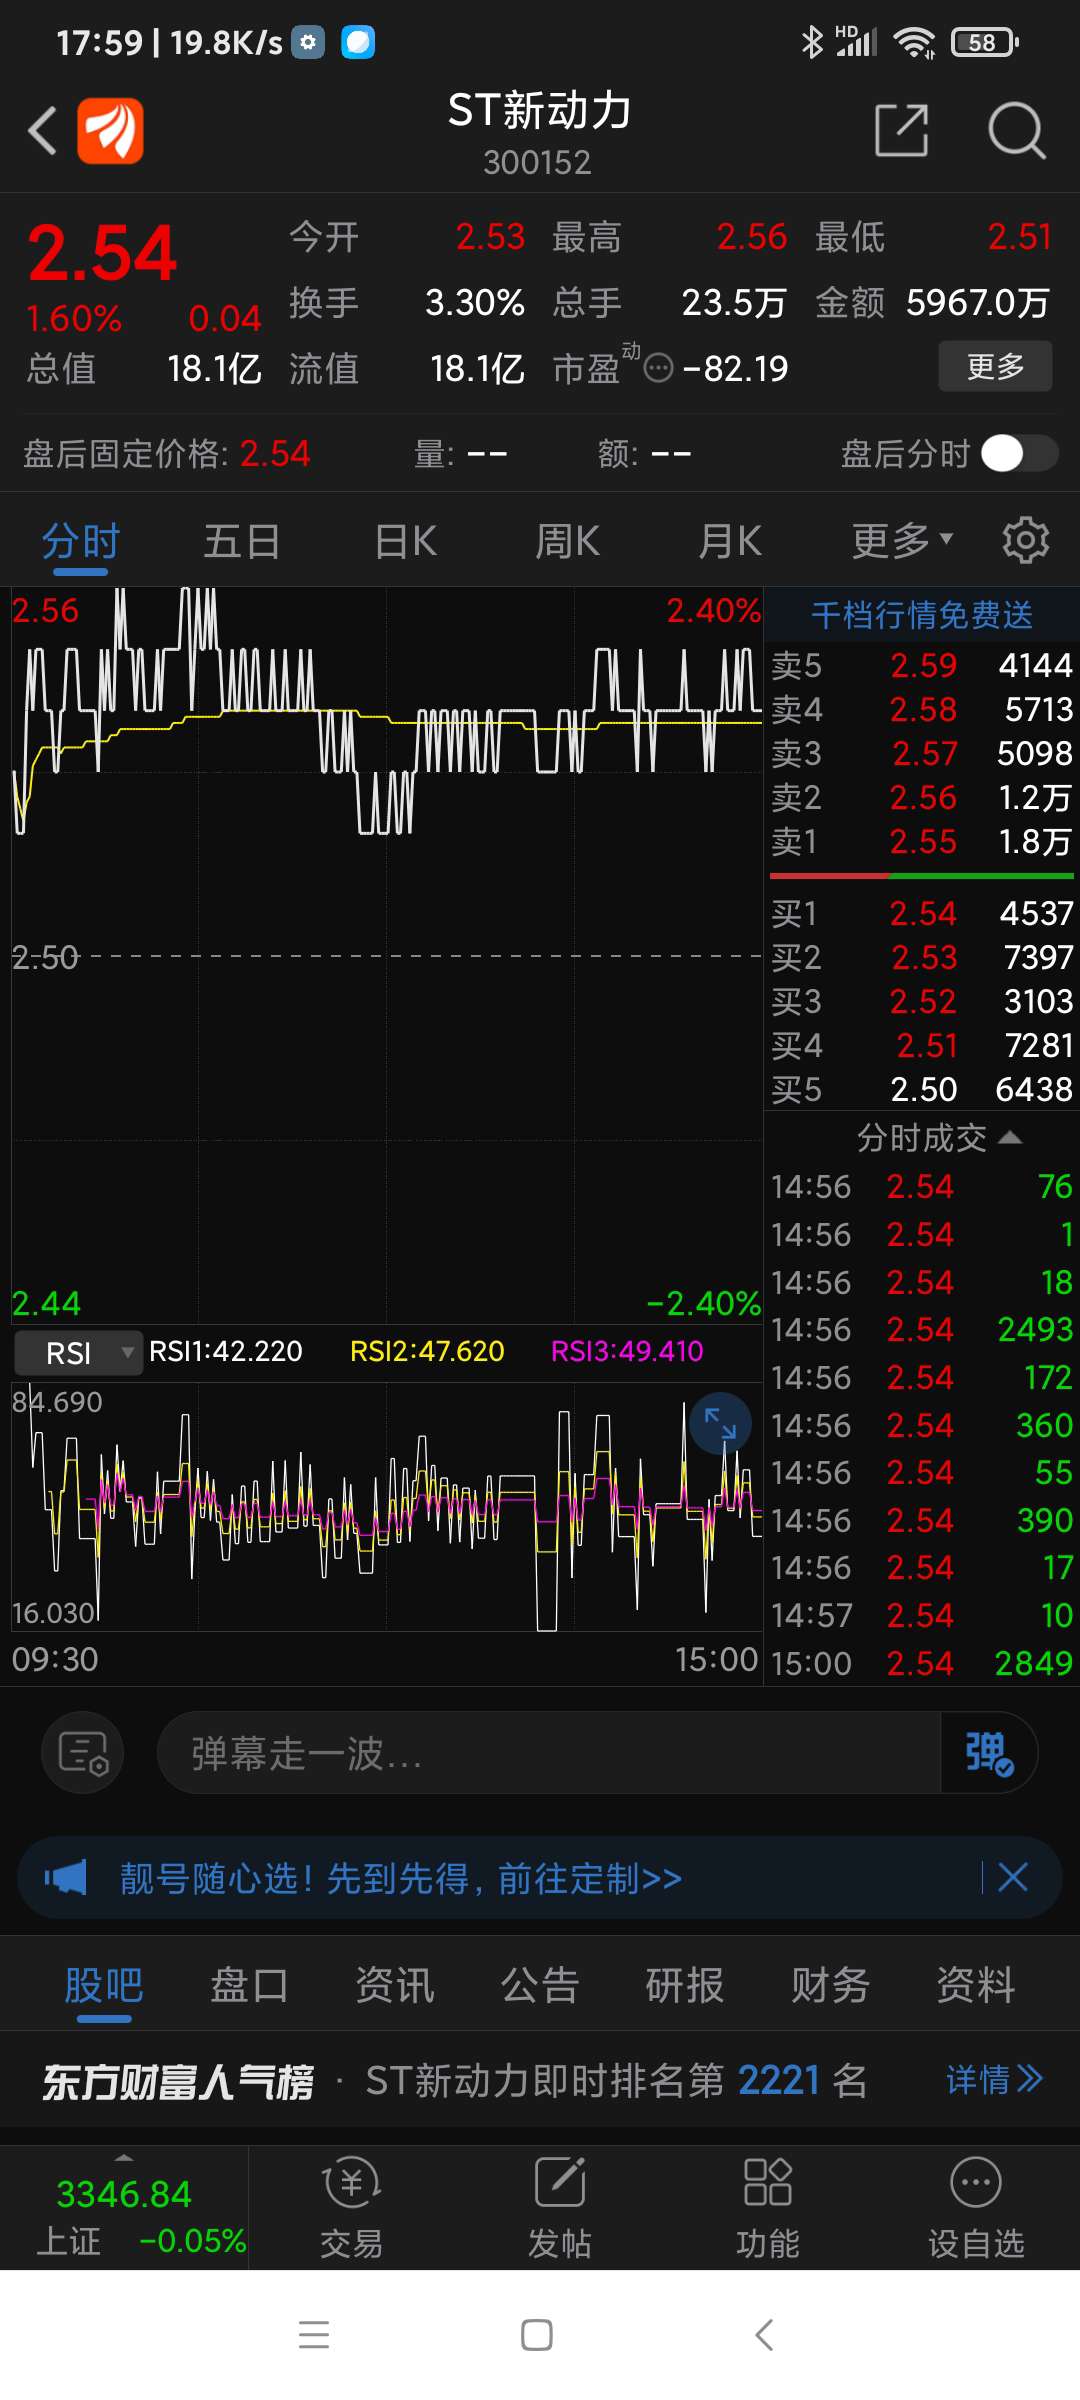
Task: Open the 研报 tab
Action: (685, 1985)
